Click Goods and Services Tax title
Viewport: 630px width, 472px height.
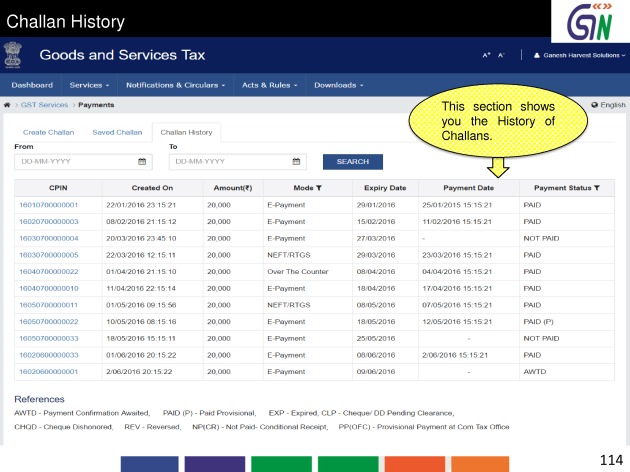pos(122,55)
